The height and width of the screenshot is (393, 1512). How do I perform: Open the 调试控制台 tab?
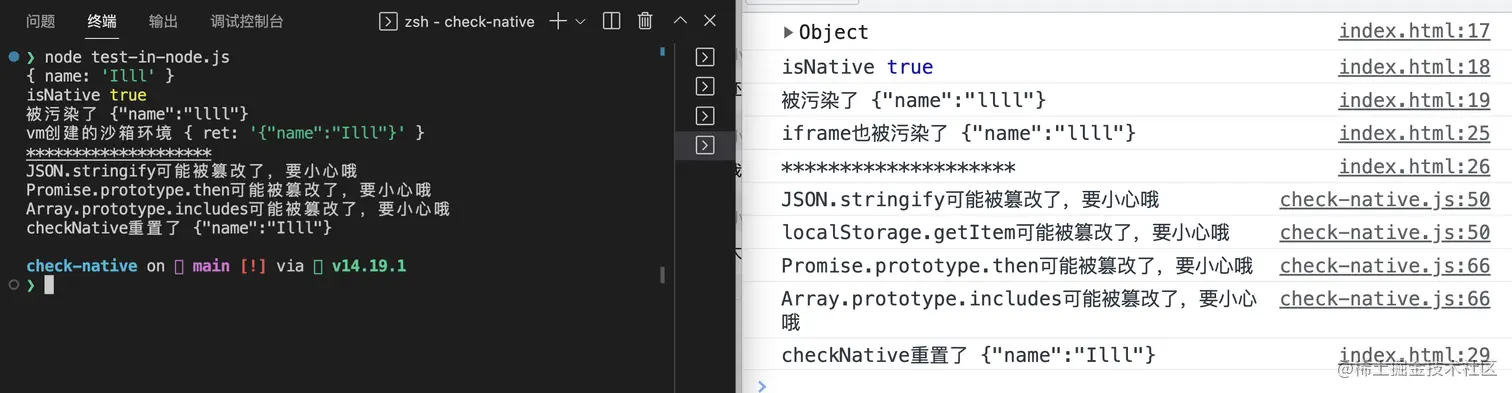click(247, 21)
